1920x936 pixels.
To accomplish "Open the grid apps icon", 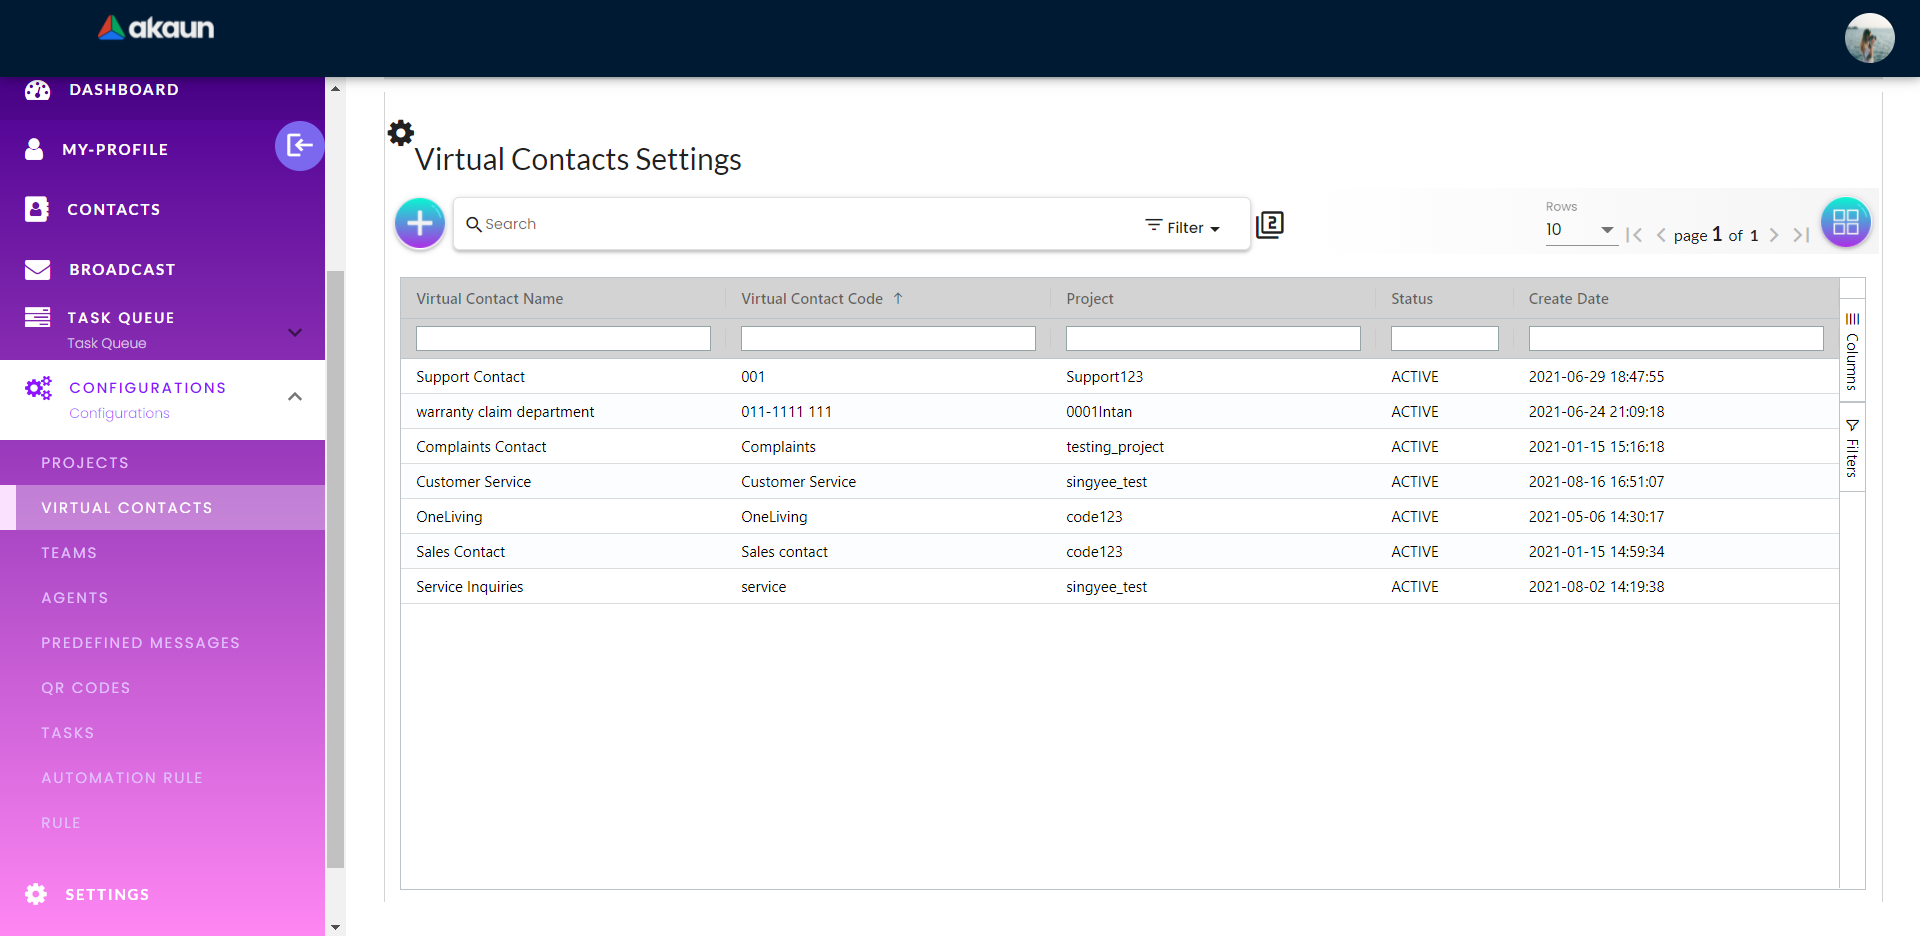I will (x=1845, y=222).
